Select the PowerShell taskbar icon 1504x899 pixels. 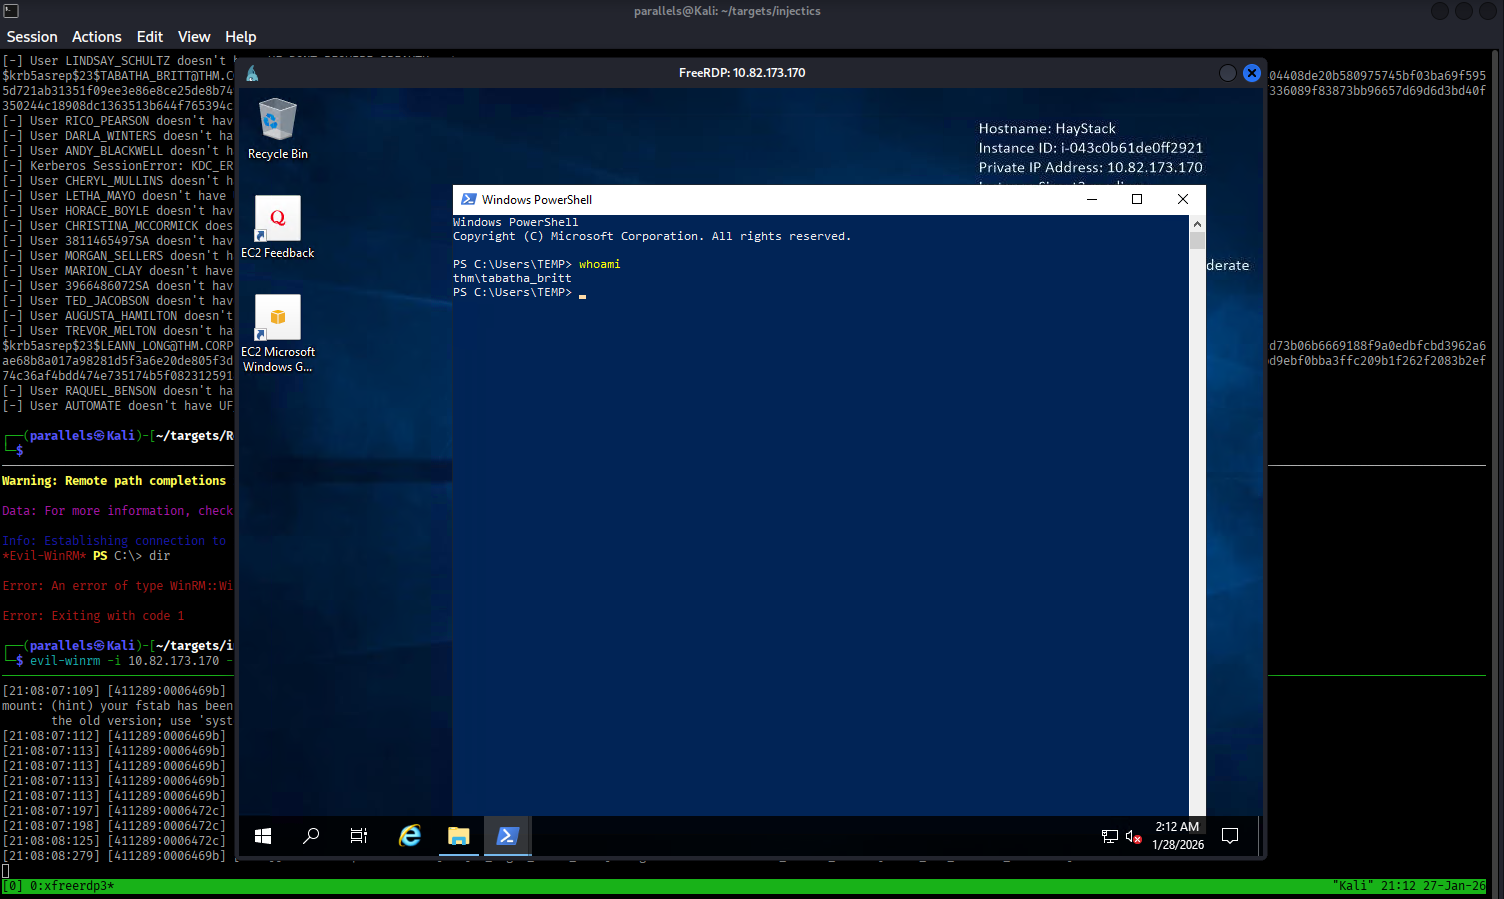point(507,836)
